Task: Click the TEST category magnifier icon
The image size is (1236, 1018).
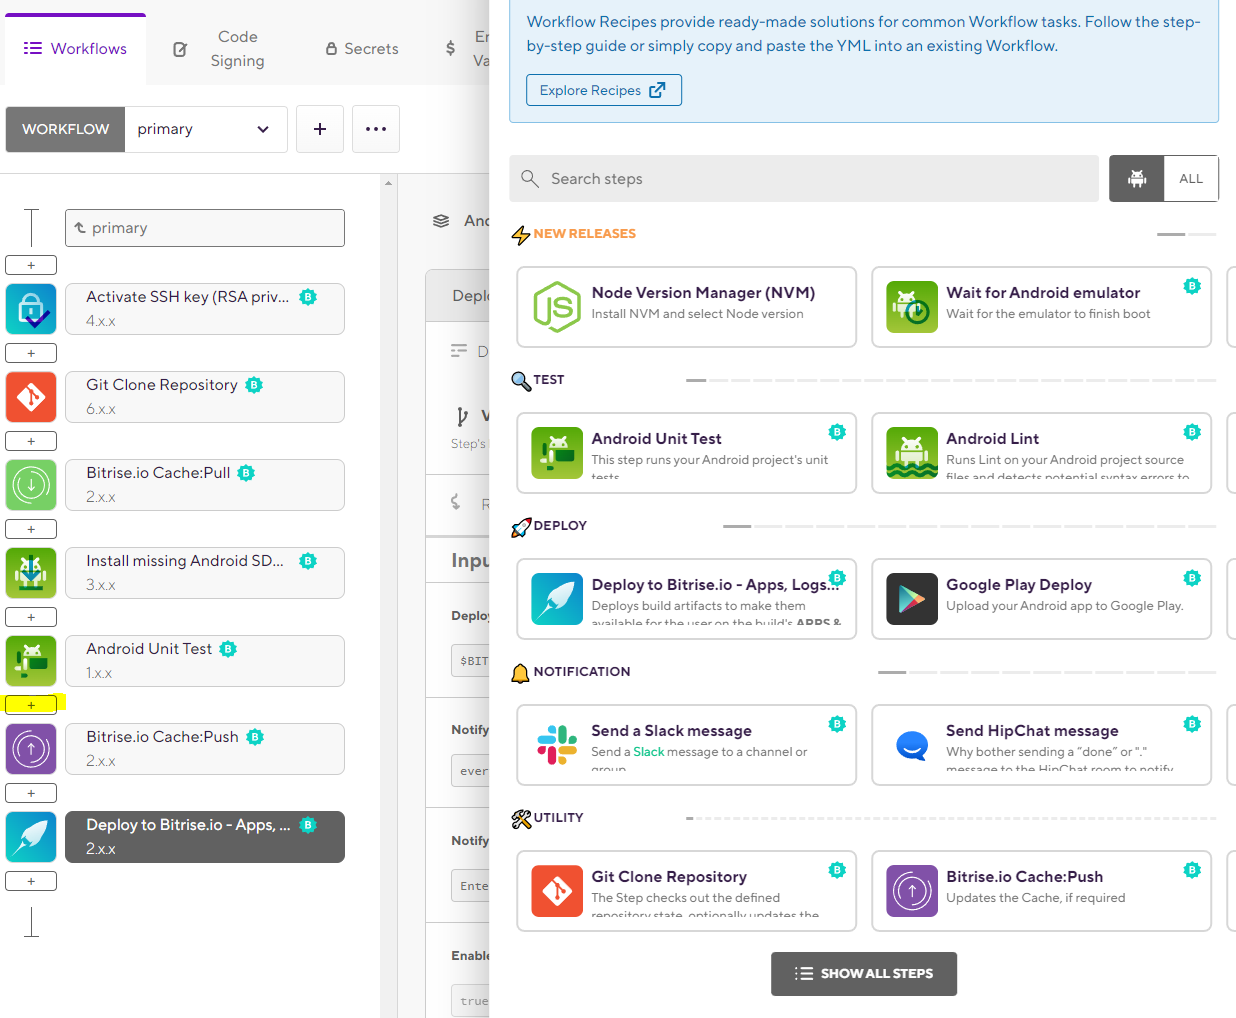Action: point(521,381)
